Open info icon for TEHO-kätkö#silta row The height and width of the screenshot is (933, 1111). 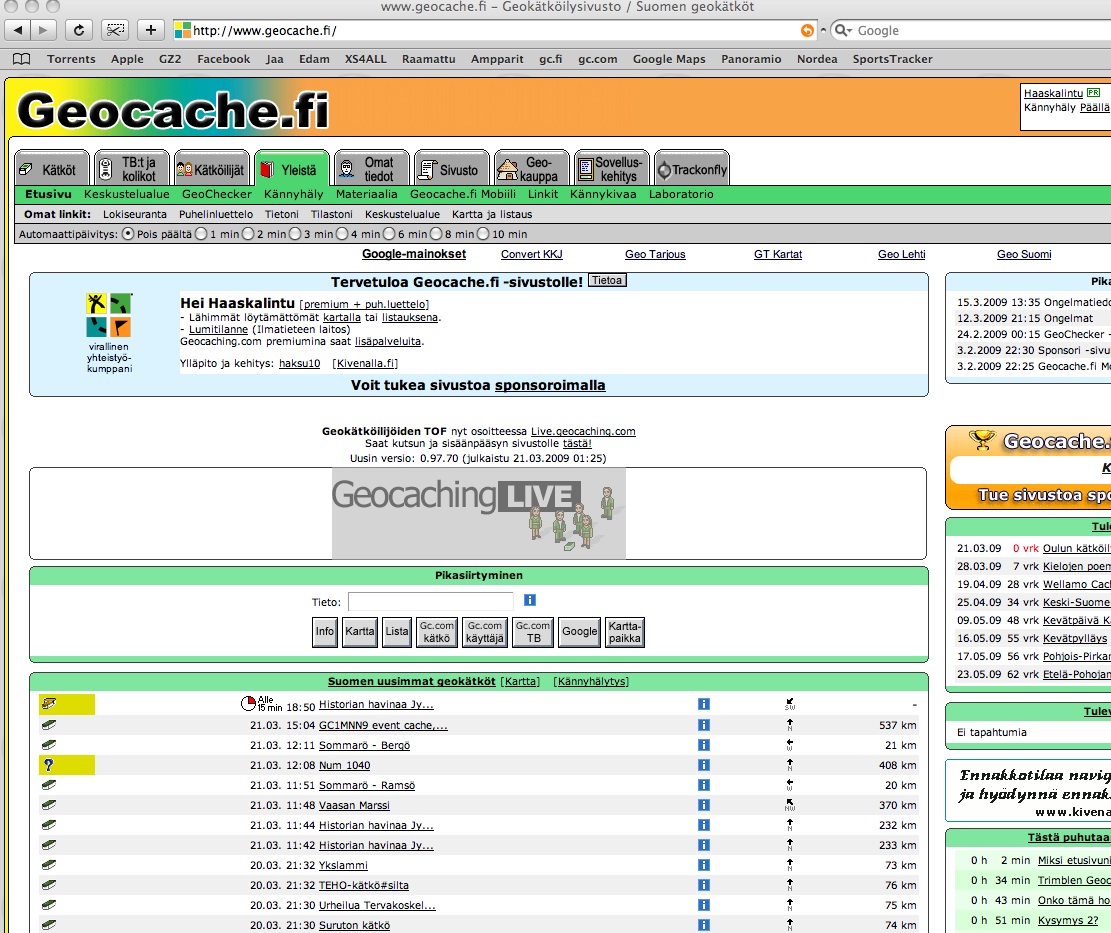point(704,885)
